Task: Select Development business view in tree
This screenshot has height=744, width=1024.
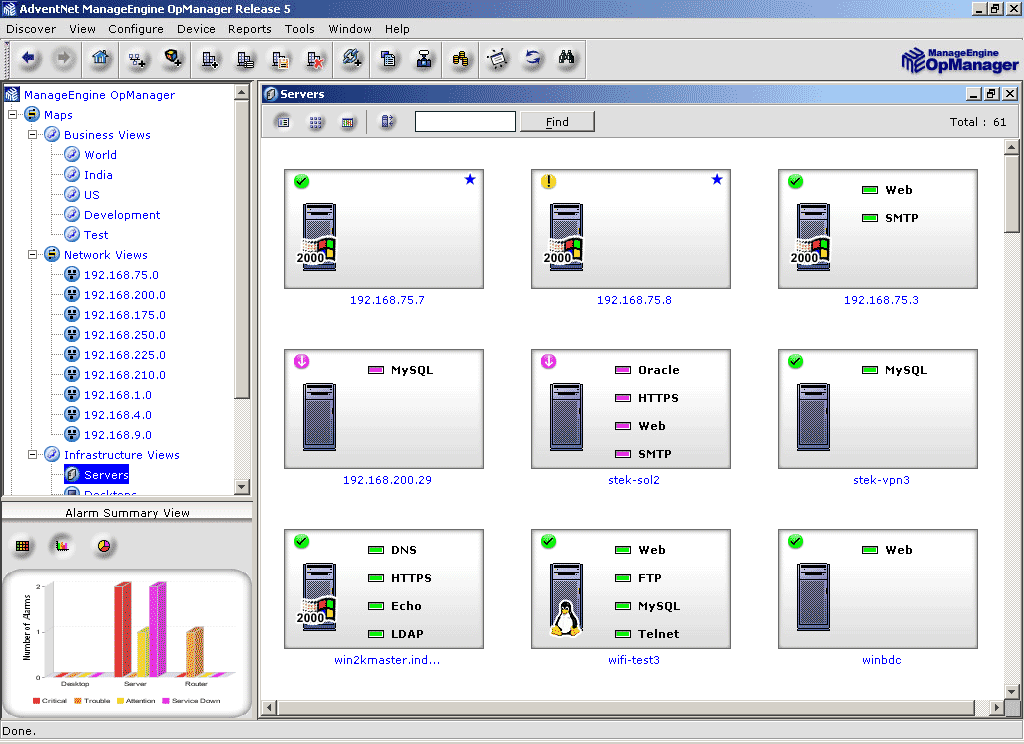Action: (x=121, y=215)
